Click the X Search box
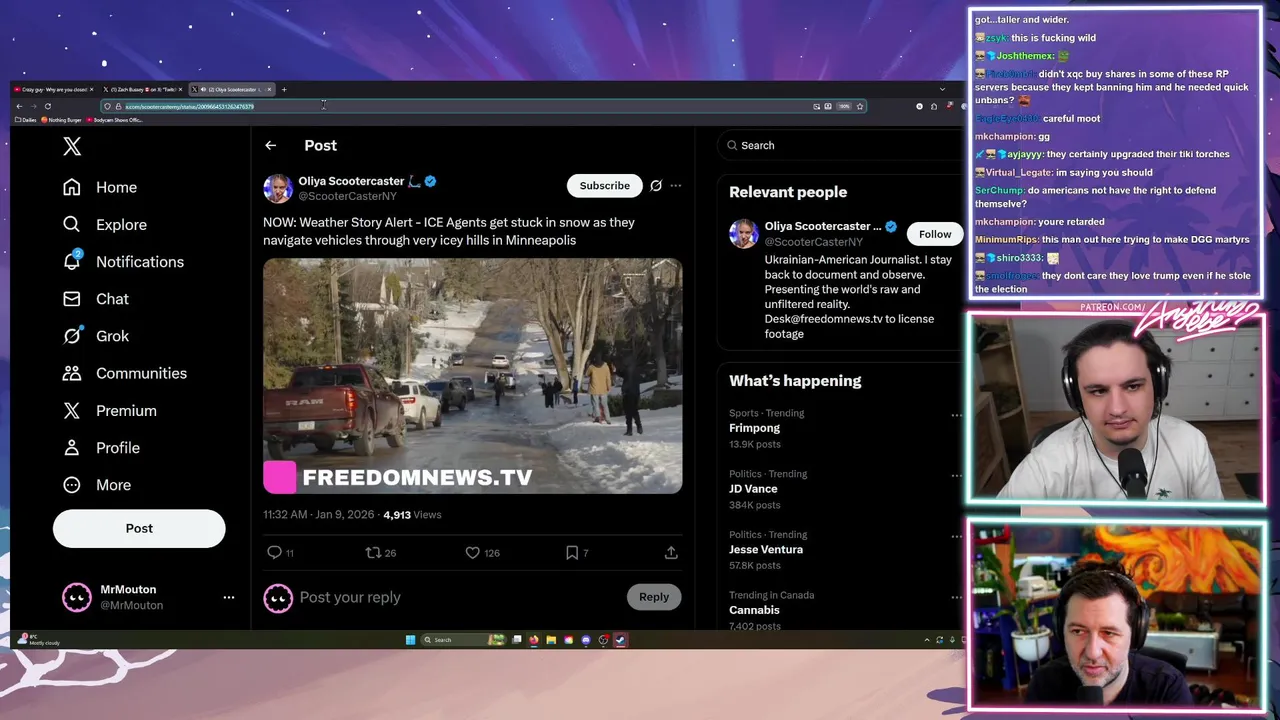The height and width of the screenshot is (720, 1280). pyautogui.click(x=840, y=145)
